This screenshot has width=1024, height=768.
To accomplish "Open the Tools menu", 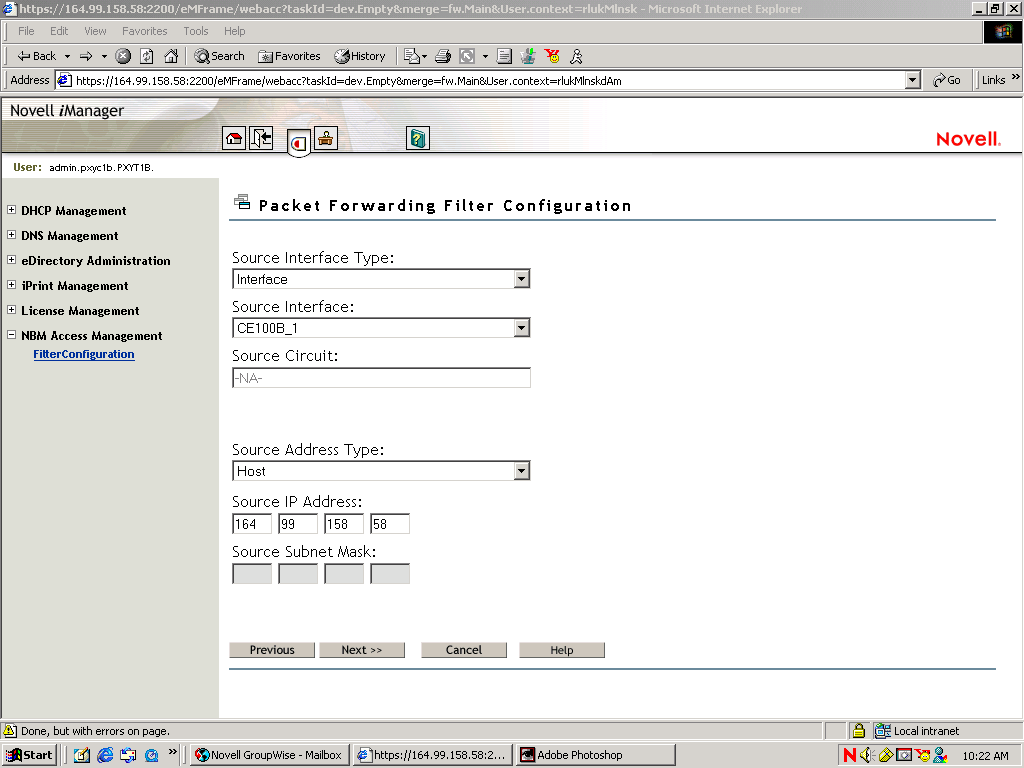I will [x=195, y=31].
